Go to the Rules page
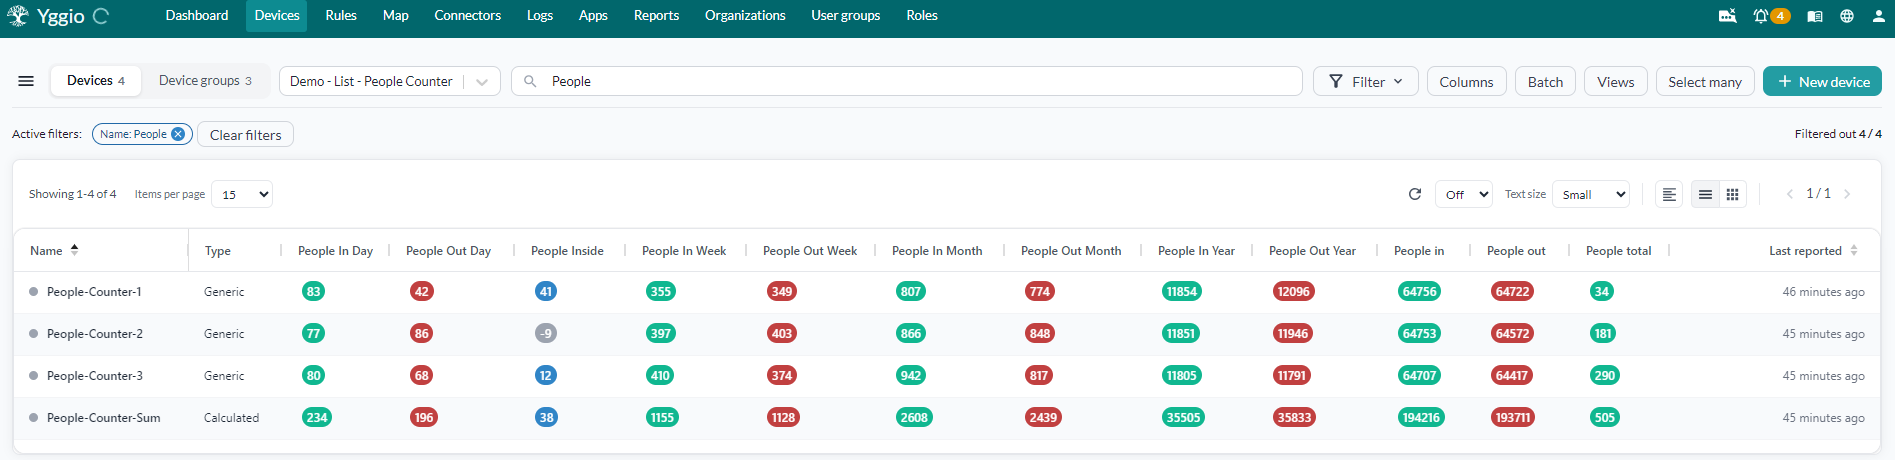 341,15
